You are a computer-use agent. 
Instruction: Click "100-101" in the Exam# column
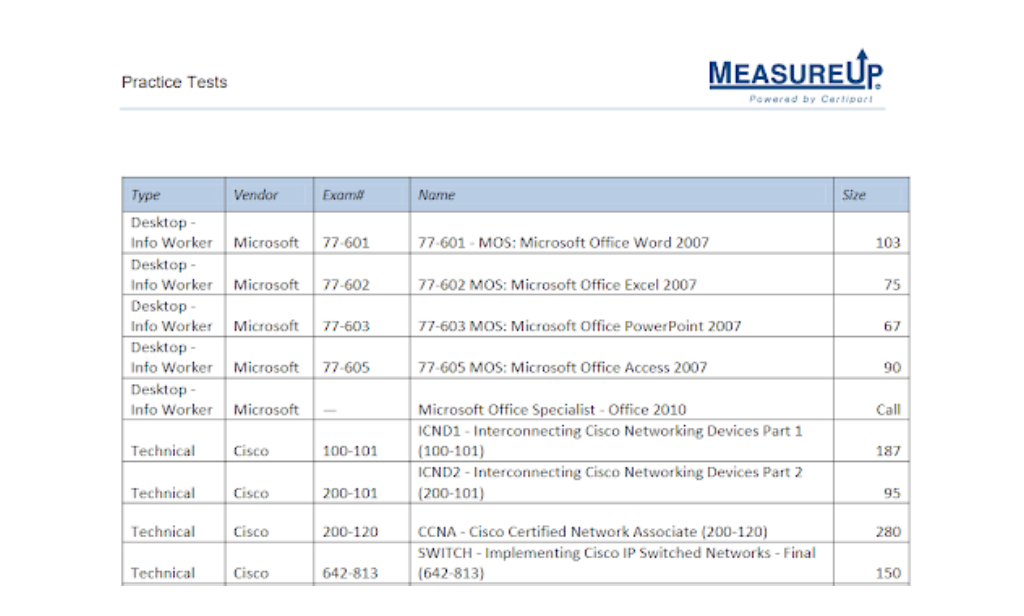point(350,451)
